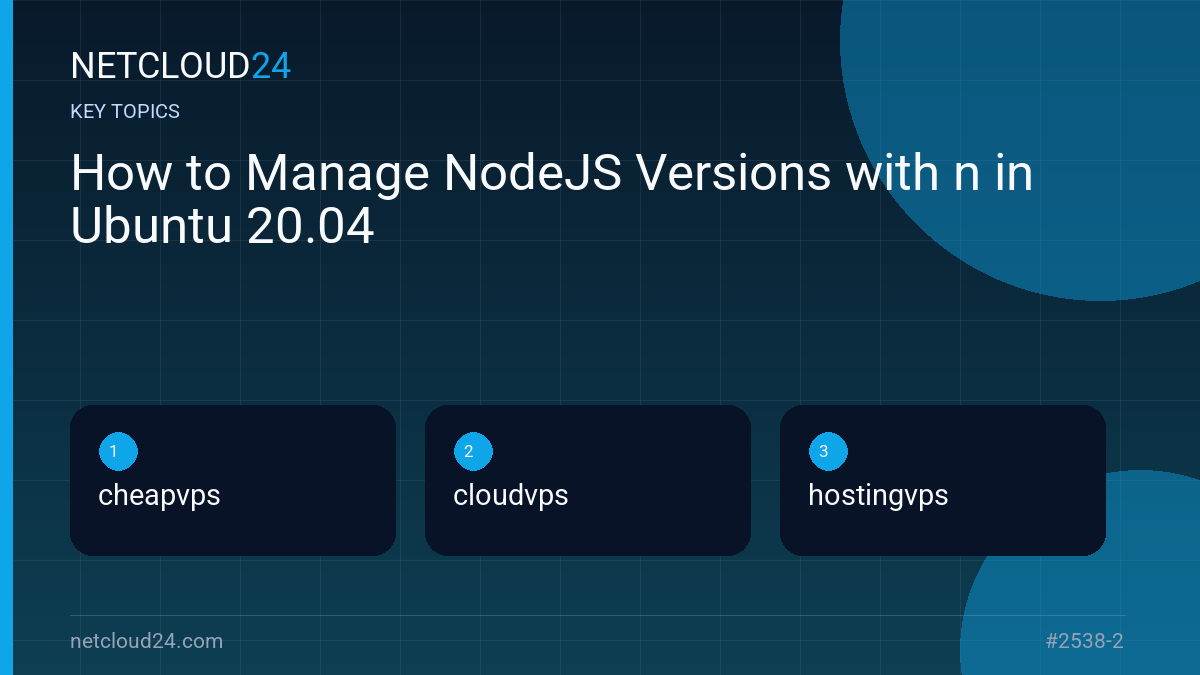
Task: Click the number 1 badge on cheapvps card
Action: pyautogui.click(x=118, y=452)
